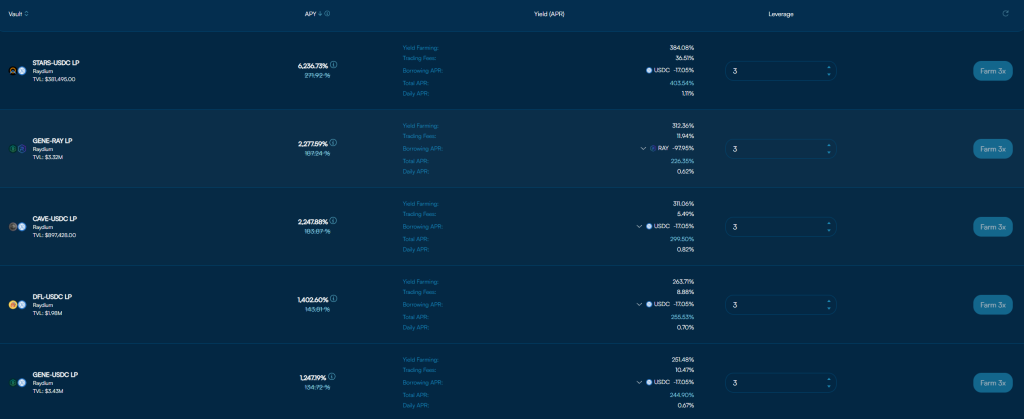Image resolution: width=1024 pixels, height=419 pixels.
Task: Click Farm 3x for DFL-USDC LP
Action: click(993, 305)
